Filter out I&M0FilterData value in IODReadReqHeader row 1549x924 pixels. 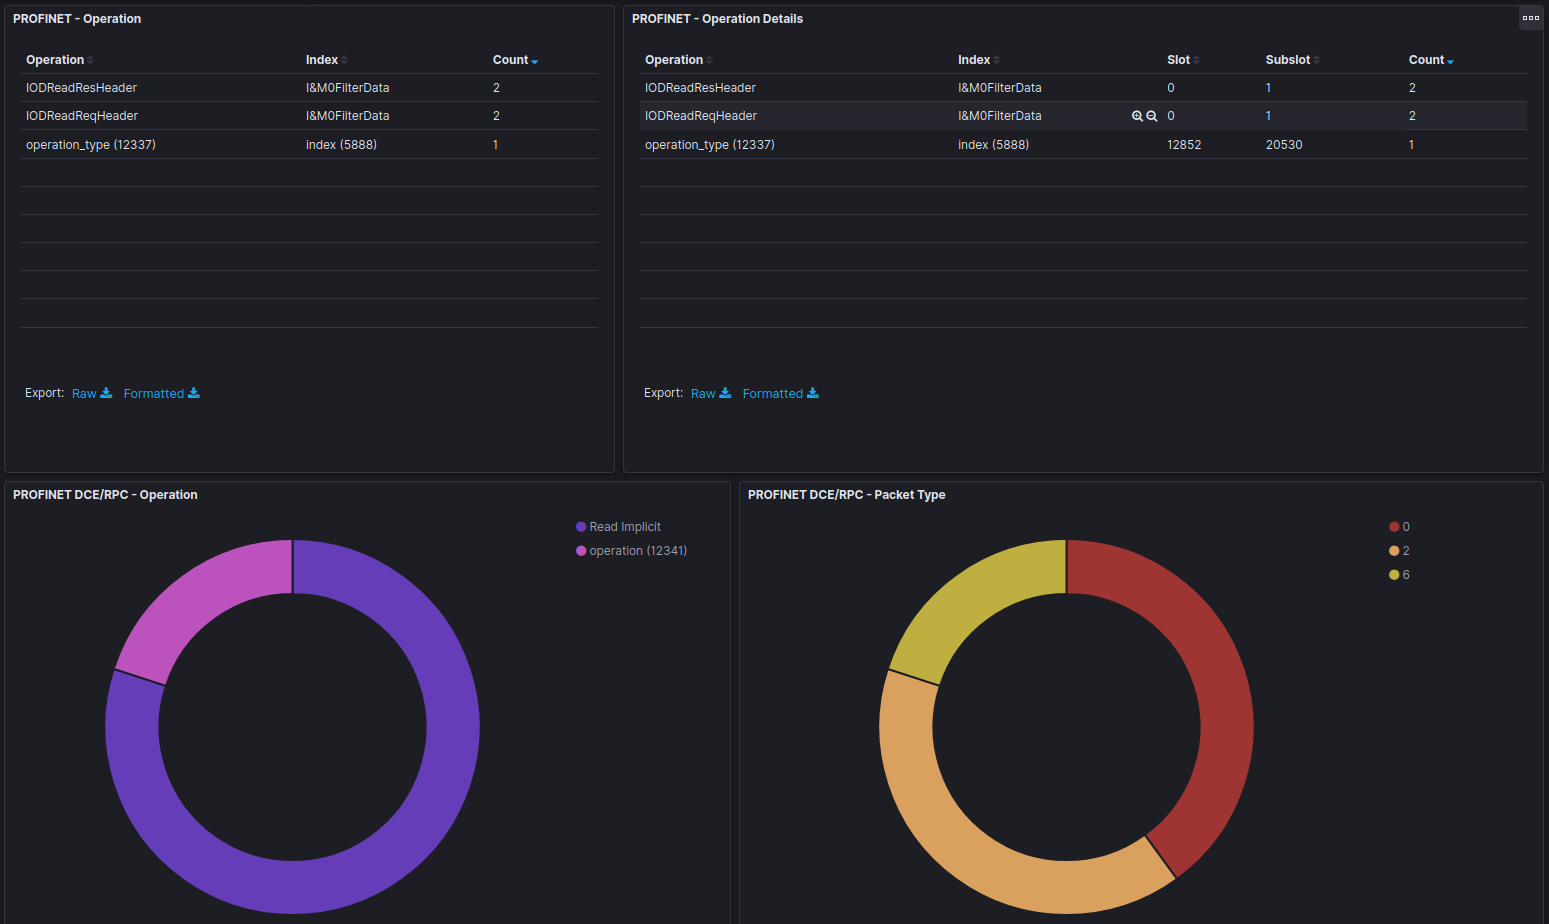pos(1152,116)
